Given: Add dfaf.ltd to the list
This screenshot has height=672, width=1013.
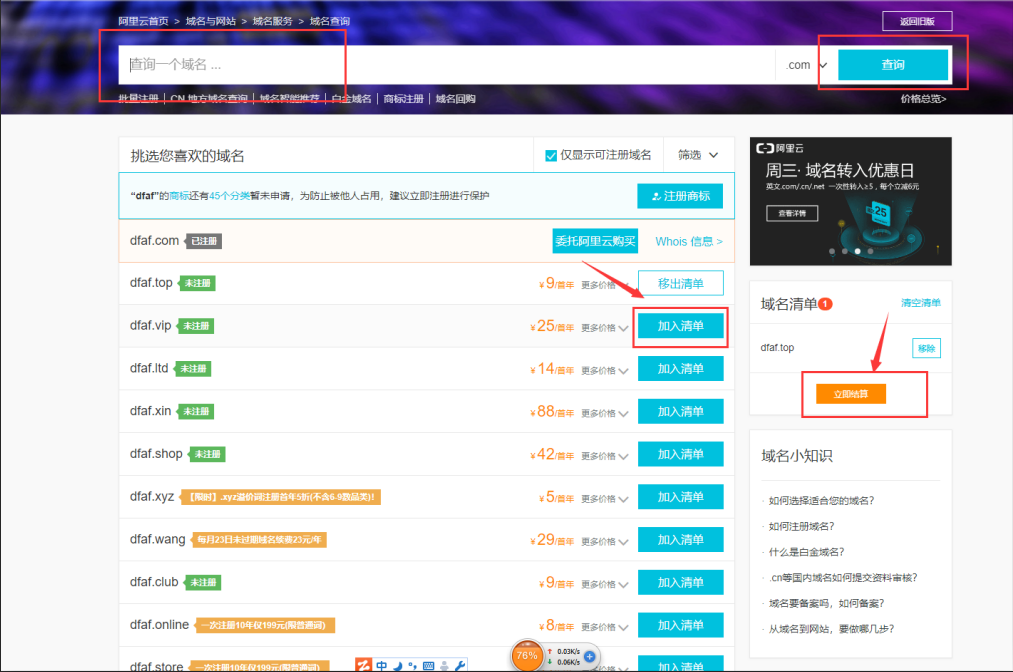Looking at the screenshot, I should pos(680,368).
